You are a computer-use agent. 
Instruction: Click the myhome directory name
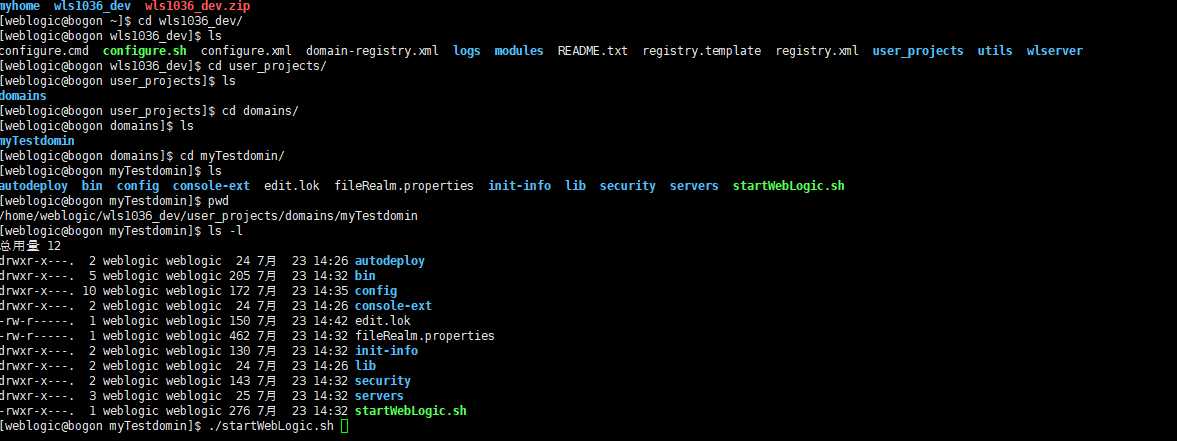coord(20,5)
